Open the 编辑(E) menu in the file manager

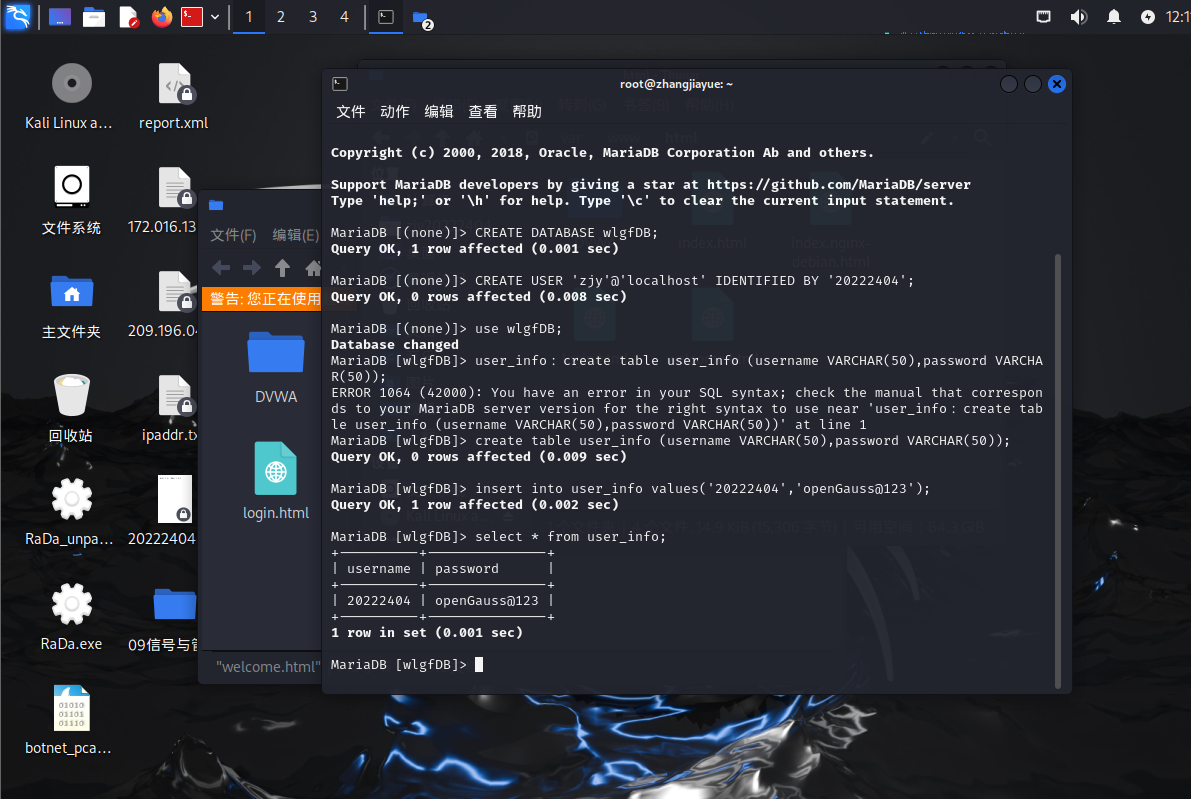coord(295,235)
